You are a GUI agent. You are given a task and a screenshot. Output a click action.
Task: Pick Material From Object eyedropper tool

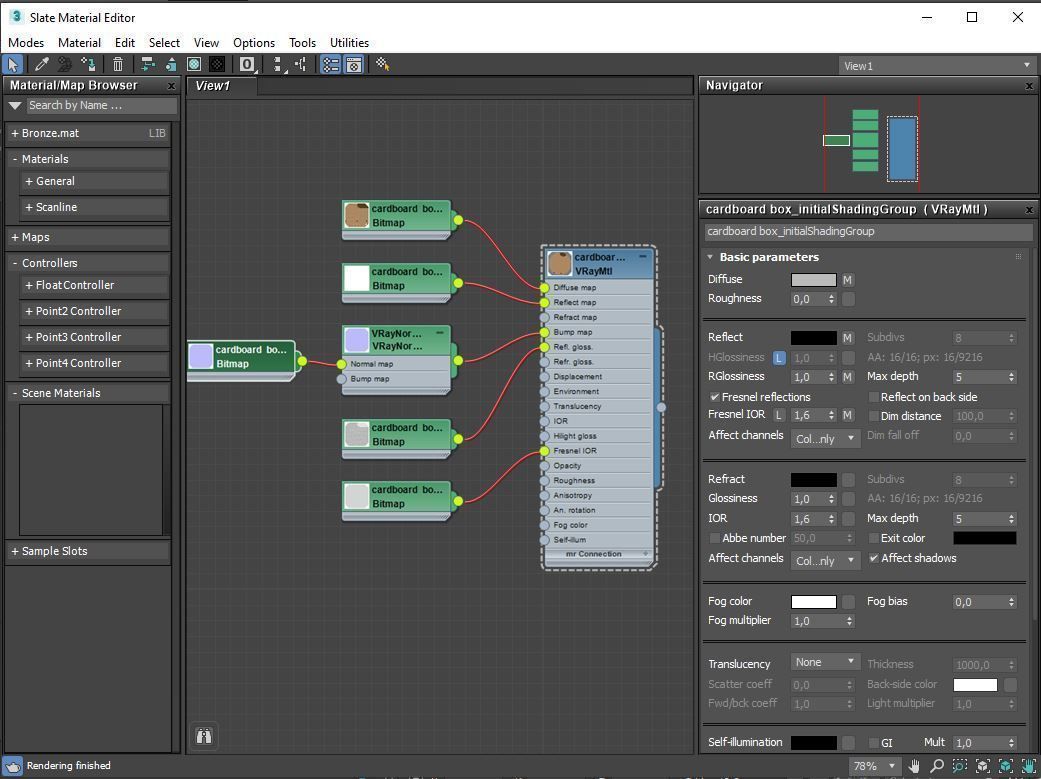click(41, 64)
